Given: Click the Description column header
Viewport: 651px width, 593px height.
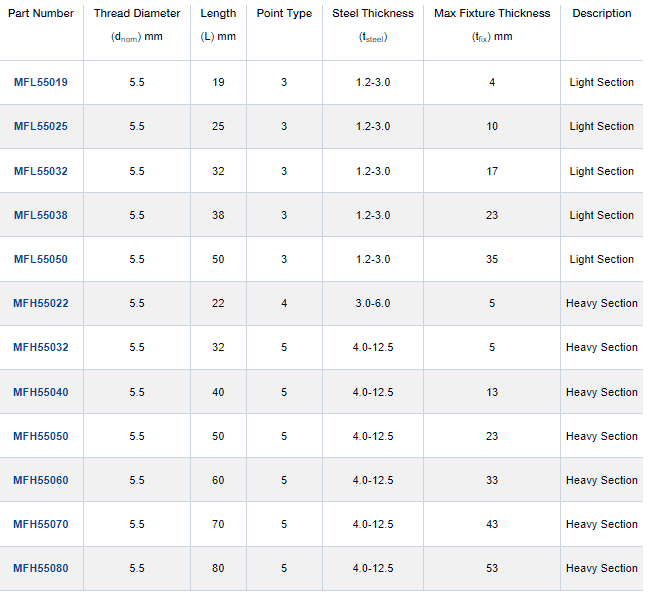Looking at the screenshot, I should [602, 14].
